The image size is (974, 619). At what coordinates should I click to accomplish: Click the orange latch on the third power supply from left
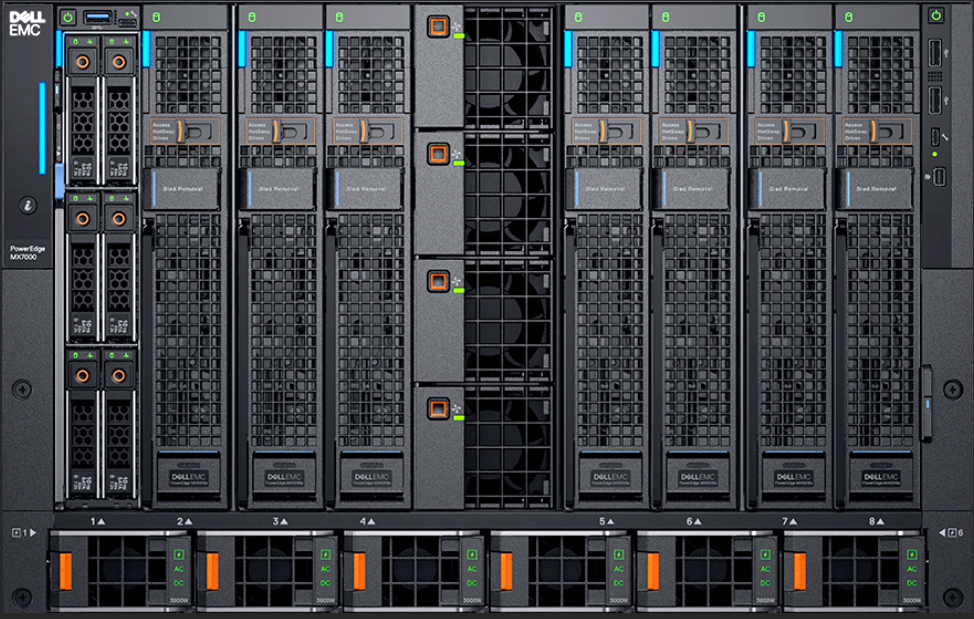point(359,571)
